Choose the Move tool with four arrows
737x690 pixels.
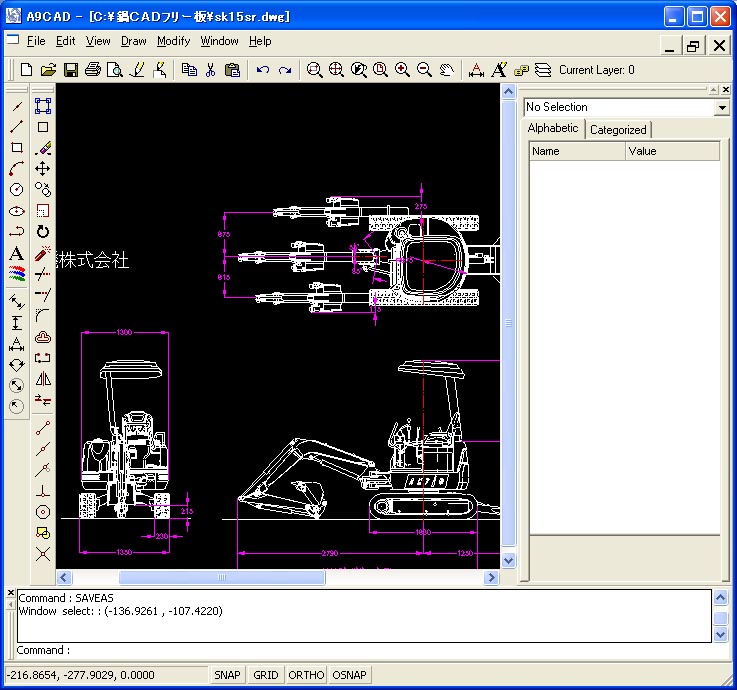click(x=43, y=169)
